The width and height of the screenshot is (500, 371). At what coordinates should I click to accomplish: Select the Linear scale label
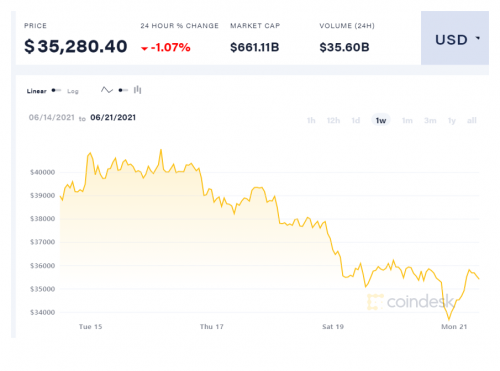click(36, 91)
